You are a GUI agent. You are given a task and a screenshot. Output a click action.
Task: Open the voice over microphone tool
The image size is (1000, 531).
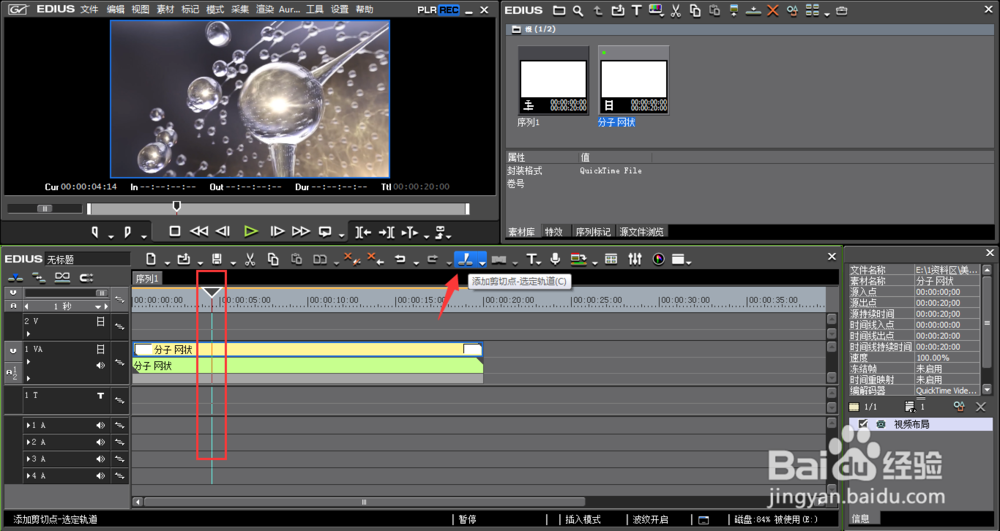555,259
